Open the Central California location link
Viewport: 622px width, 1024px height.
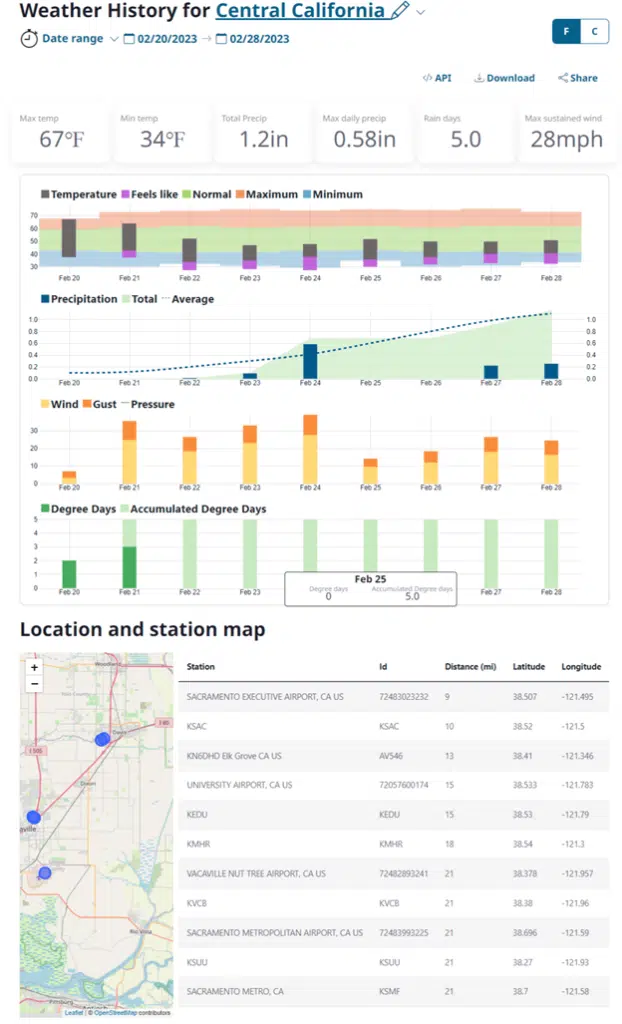[300, 11]
